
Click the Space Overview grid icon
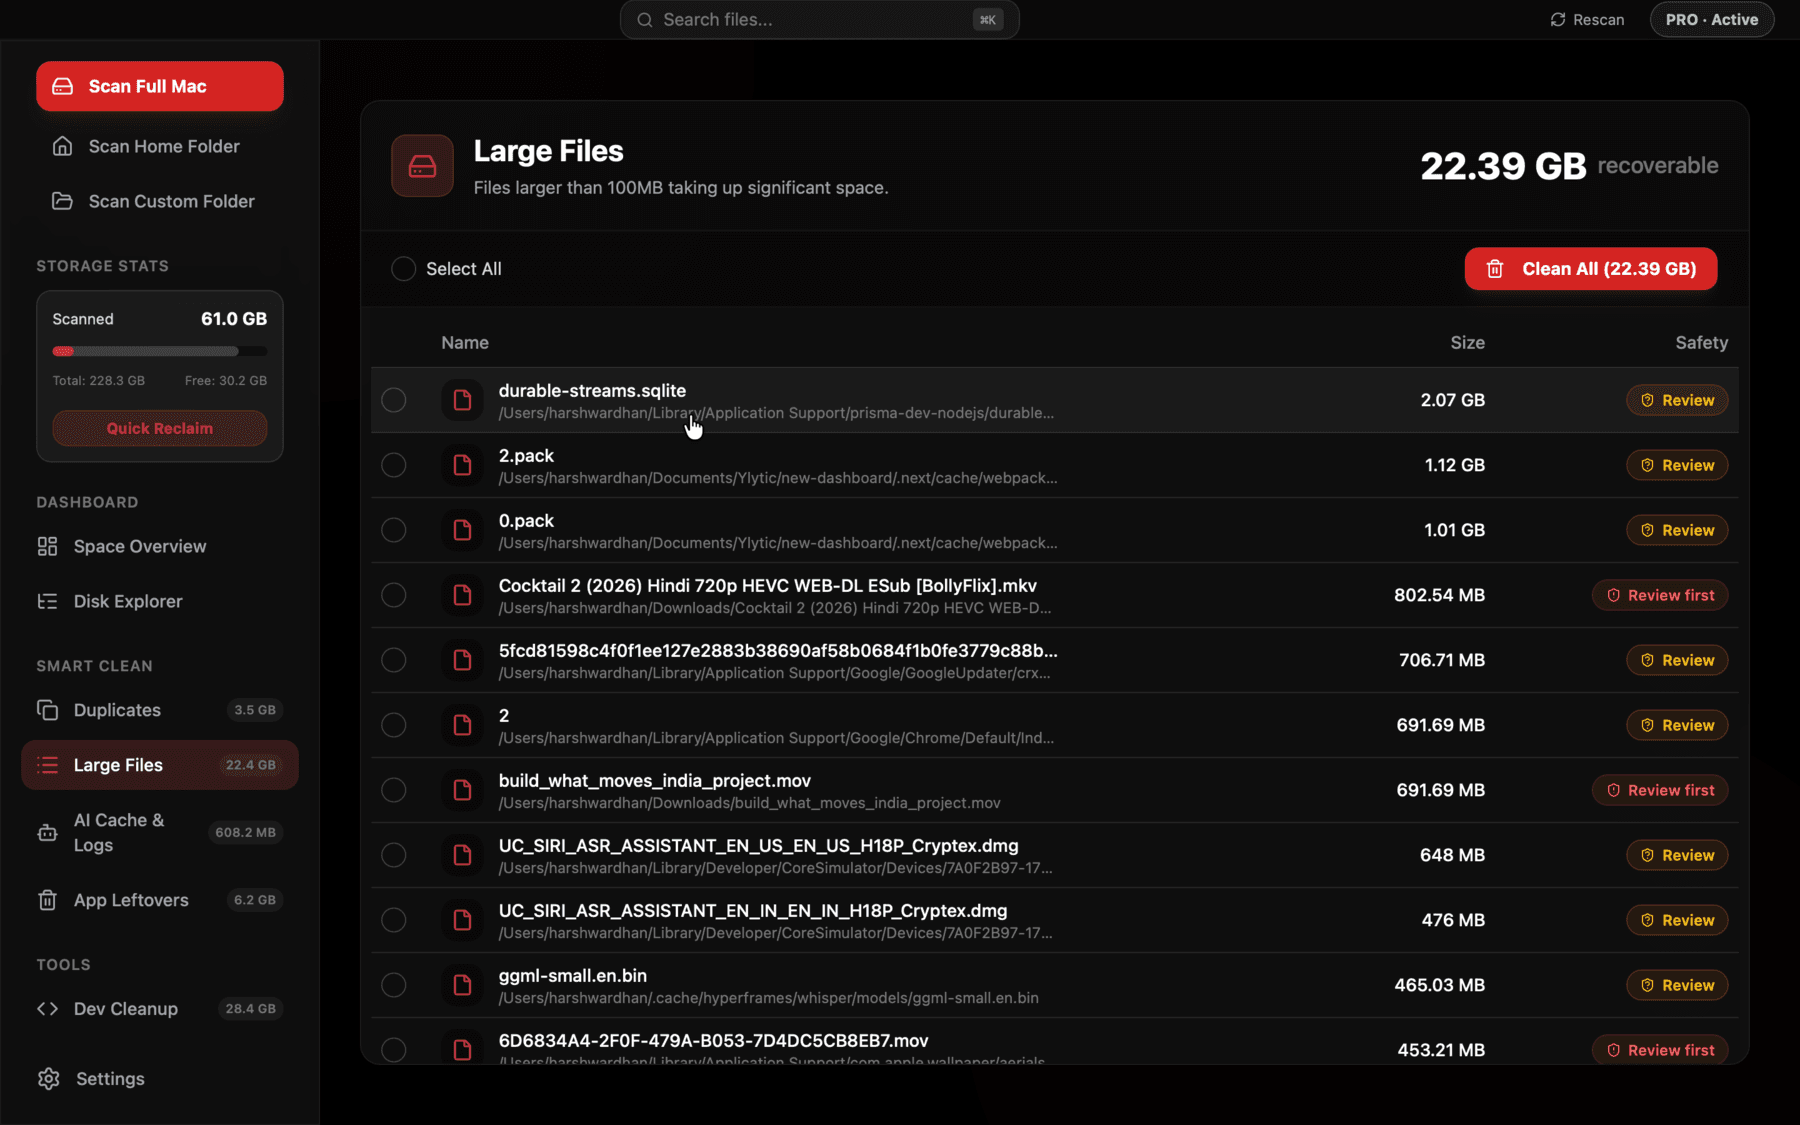(x=47, y=546)
